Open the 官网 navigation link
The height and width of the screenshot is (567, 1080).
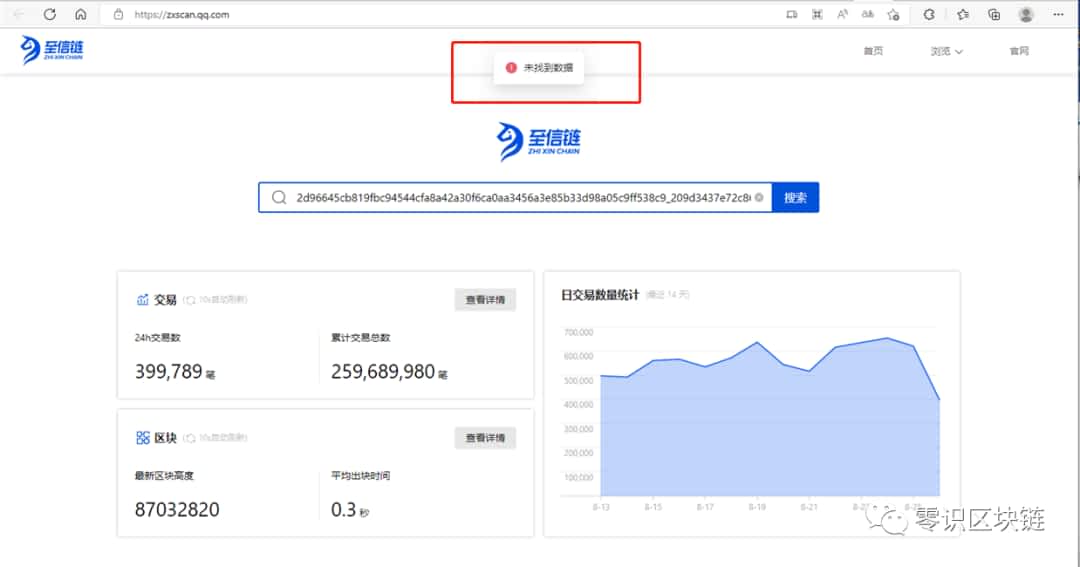(x=1019, y=51)
